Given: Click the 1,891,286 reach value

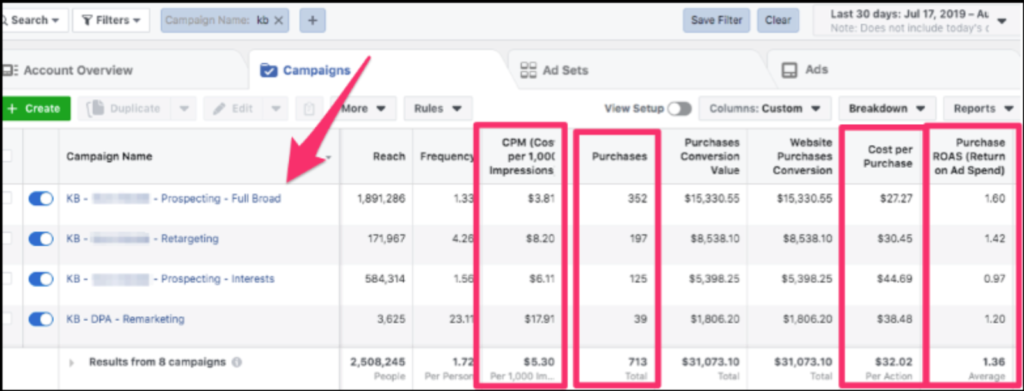Looking at the screenshot, I should (381, 199).
